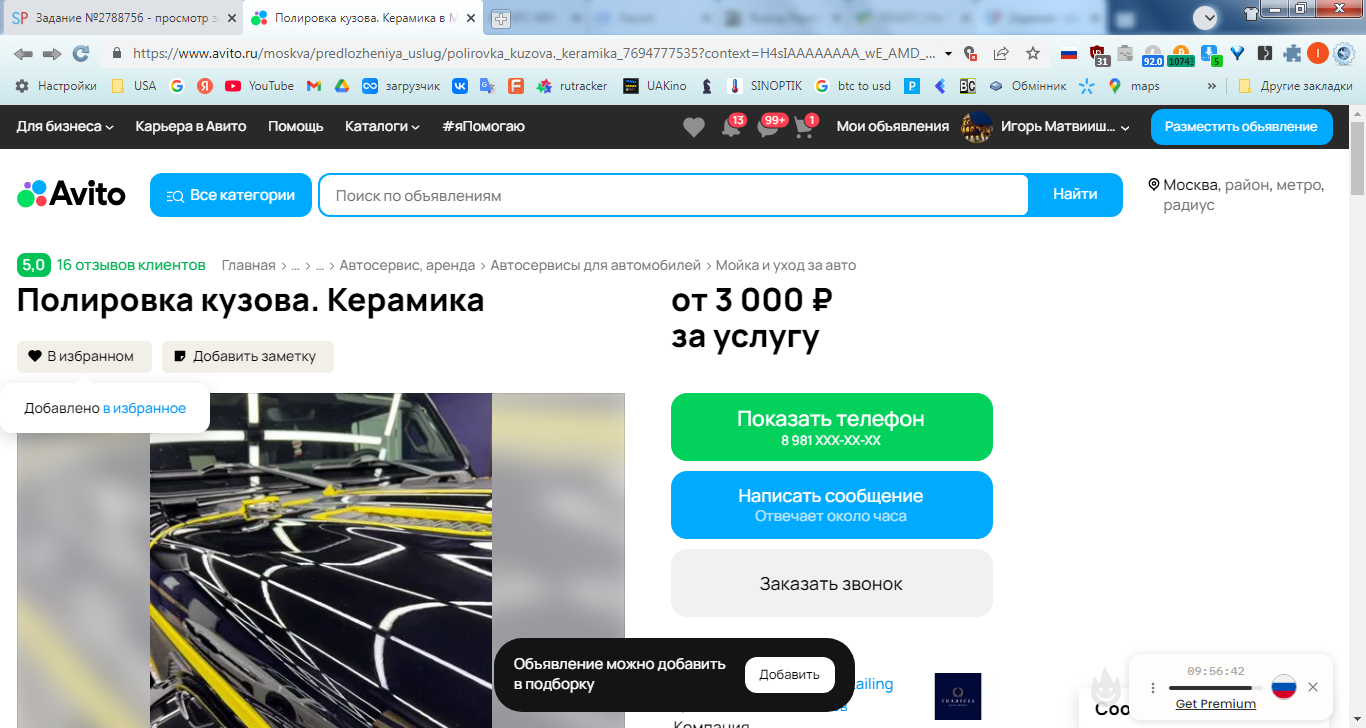Image resolution: width=1366 pixels, height=728 pixels.
Task: Click Написать сообщение button
Action: 831,505
